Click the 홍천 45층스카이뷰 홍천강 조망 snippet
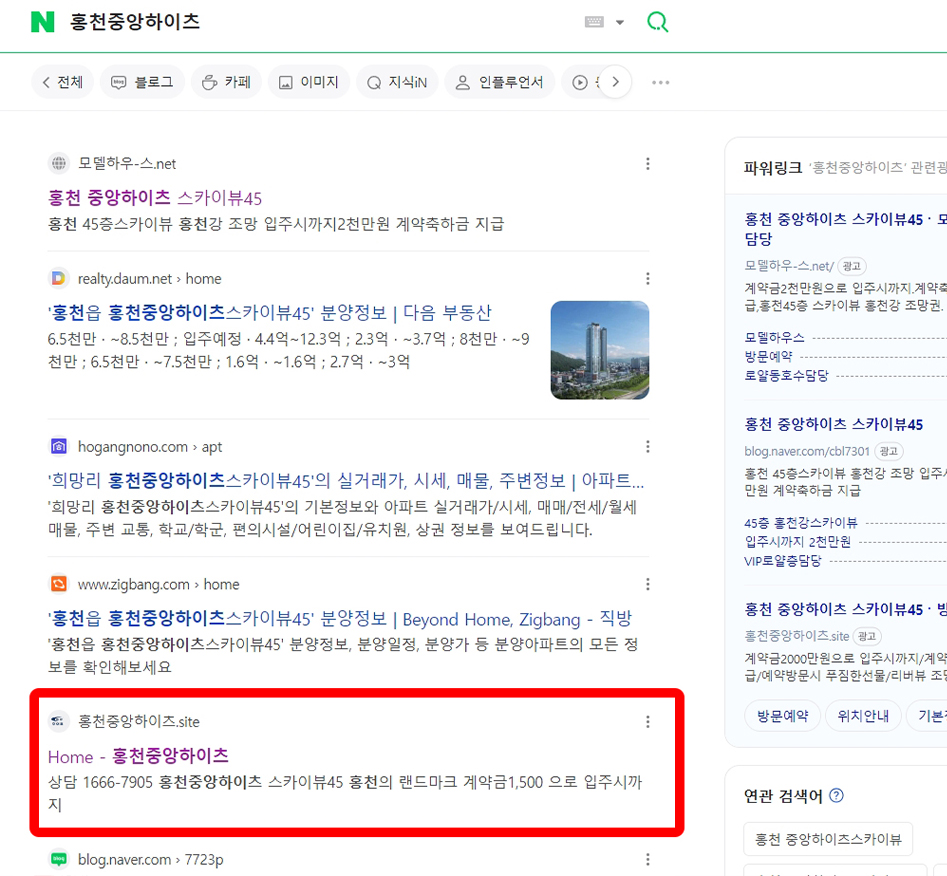The width and height of the screenshot is (947, 876). tap(276, 224)
